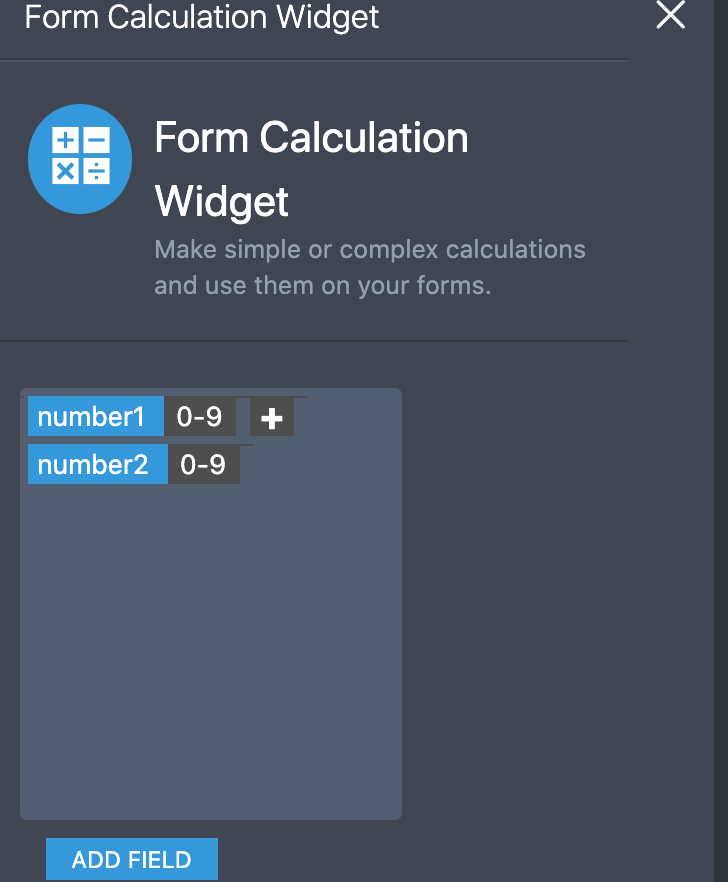
Task: Click ADD FIELD to insert another field
Action: [x=131, y=859]
